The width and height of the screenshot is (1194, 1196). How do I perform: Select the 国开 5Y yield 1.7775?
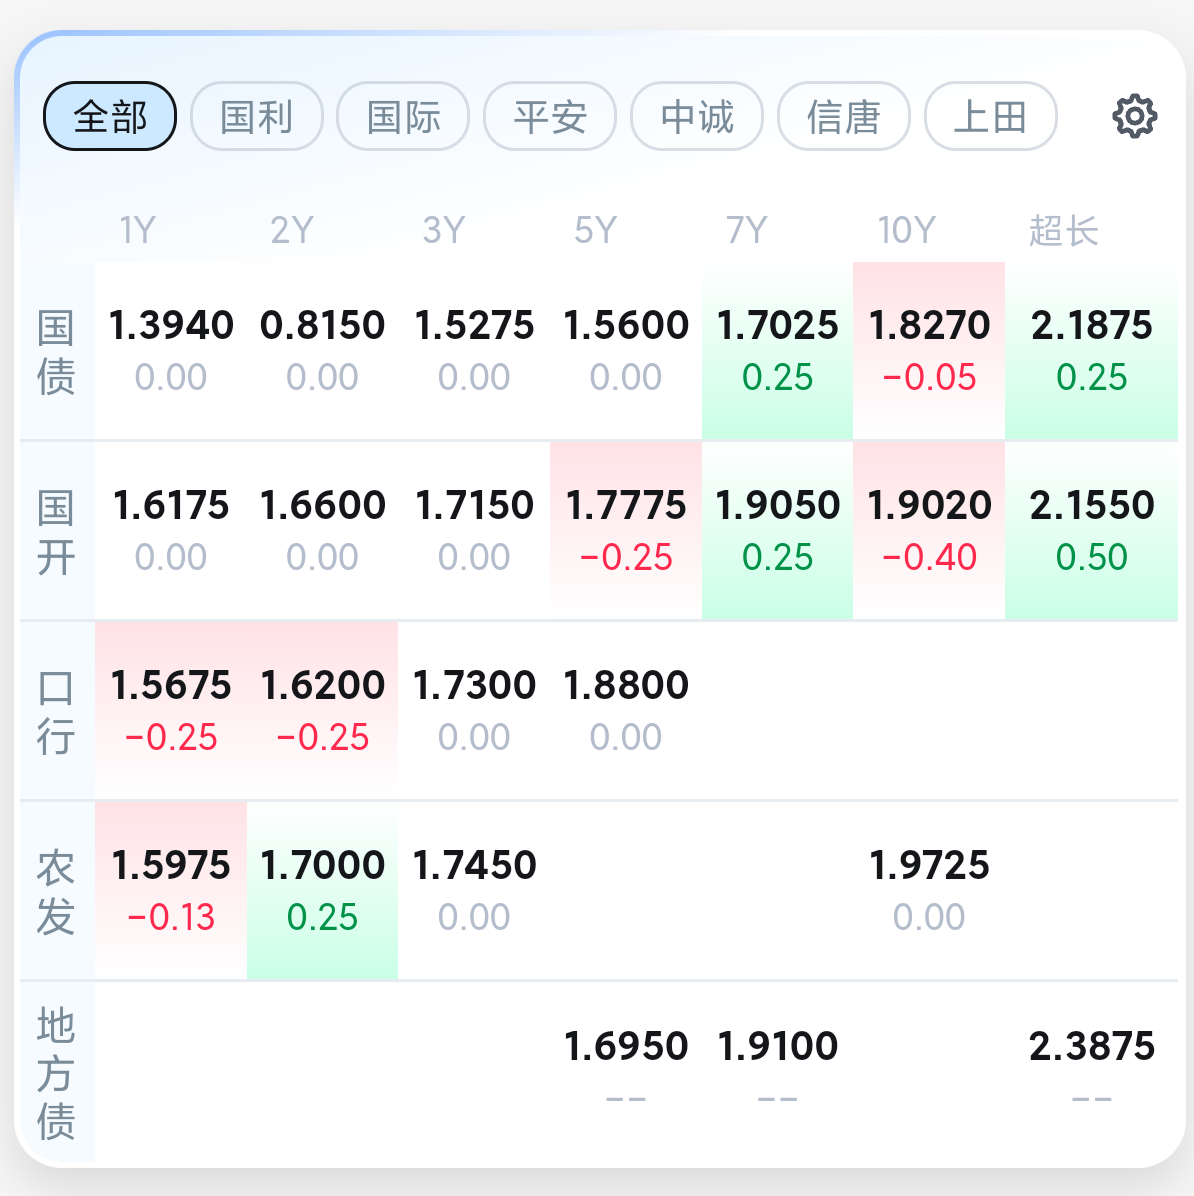pyautogui.click(x=626, y=530)
